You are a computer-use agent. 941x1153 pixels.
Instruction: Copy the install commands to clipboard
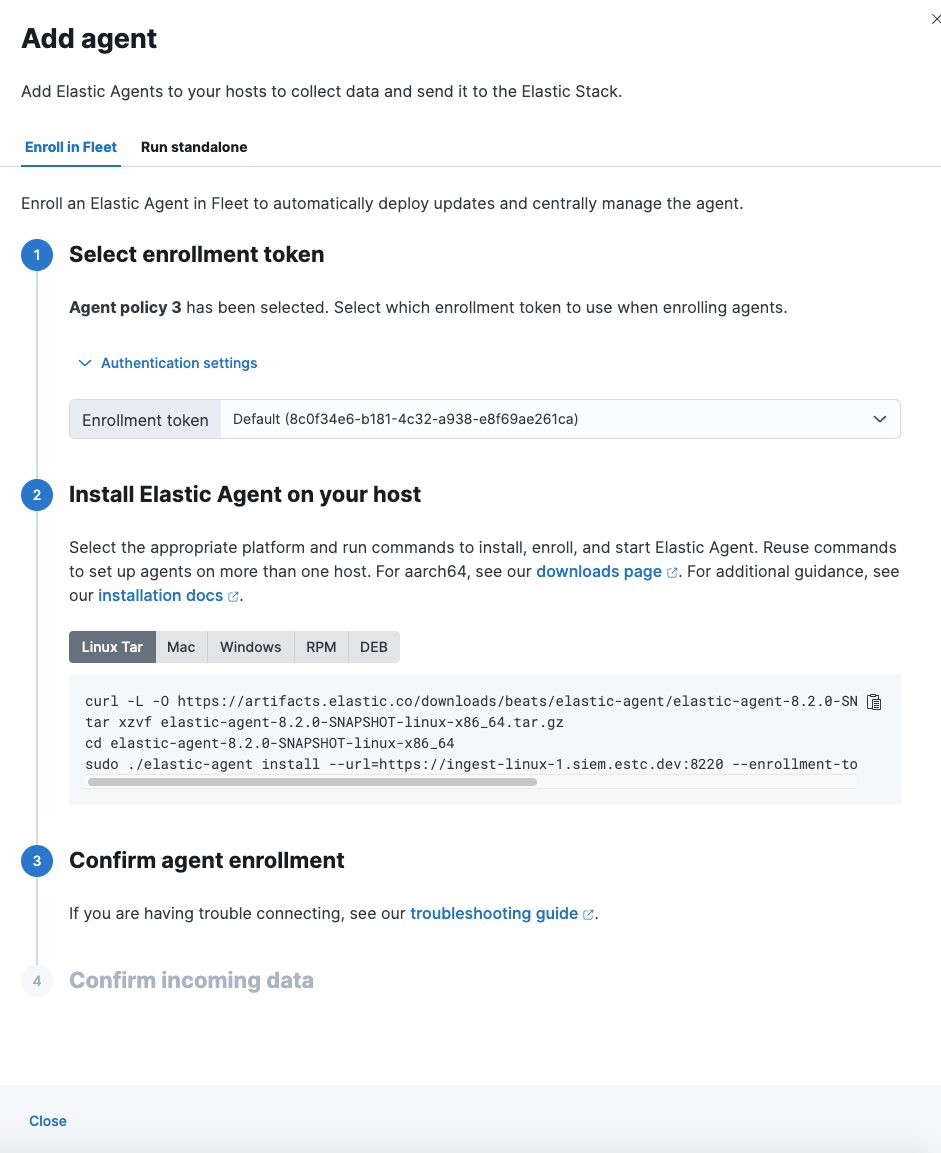point(873,701)
